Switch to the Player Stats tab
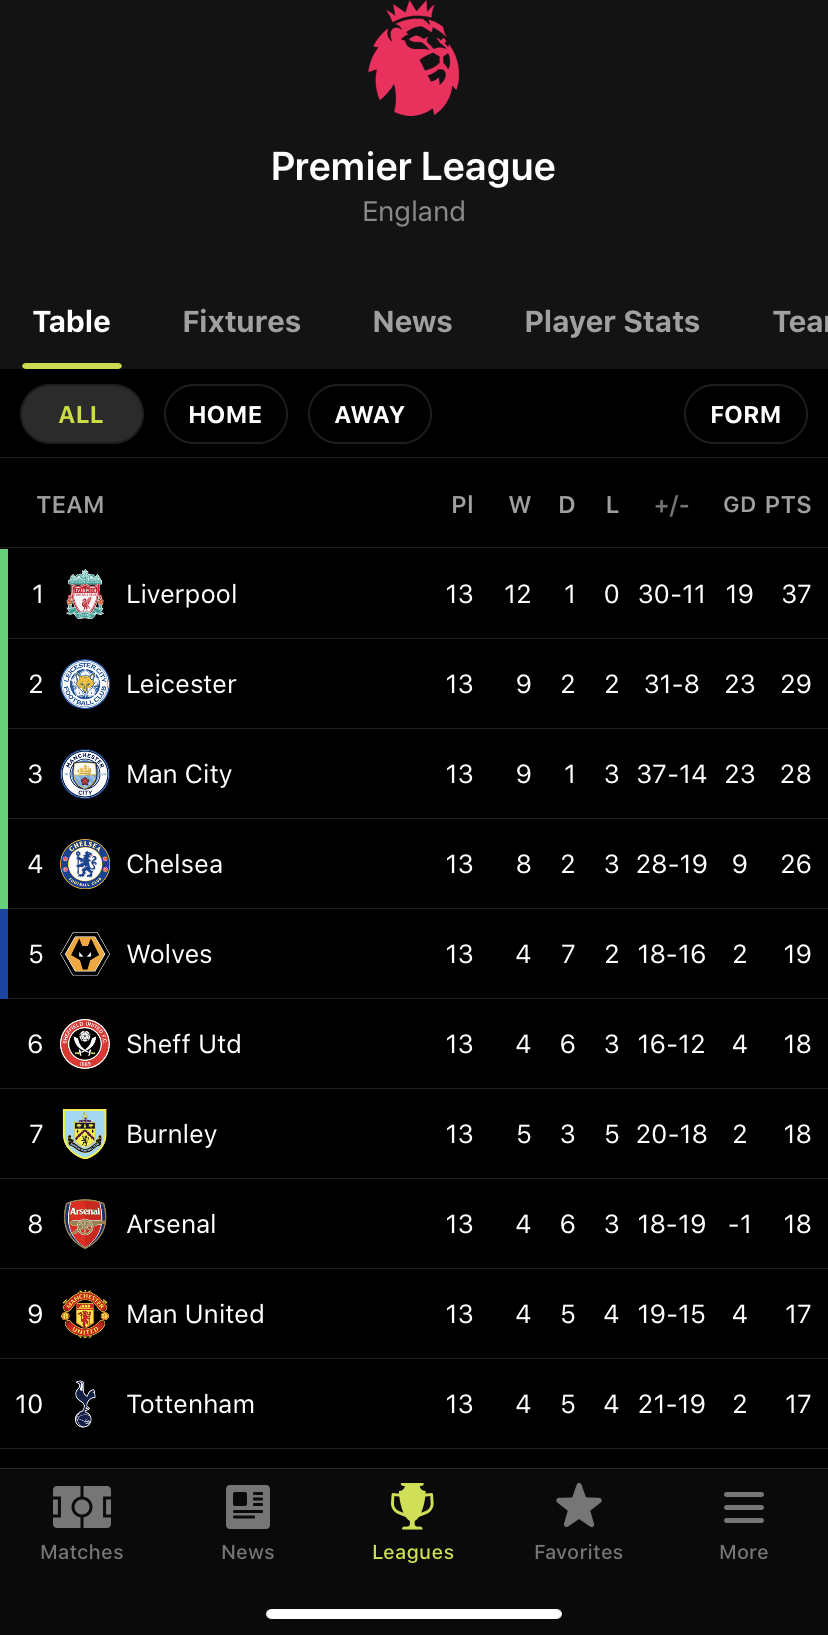 pos(612,322)
